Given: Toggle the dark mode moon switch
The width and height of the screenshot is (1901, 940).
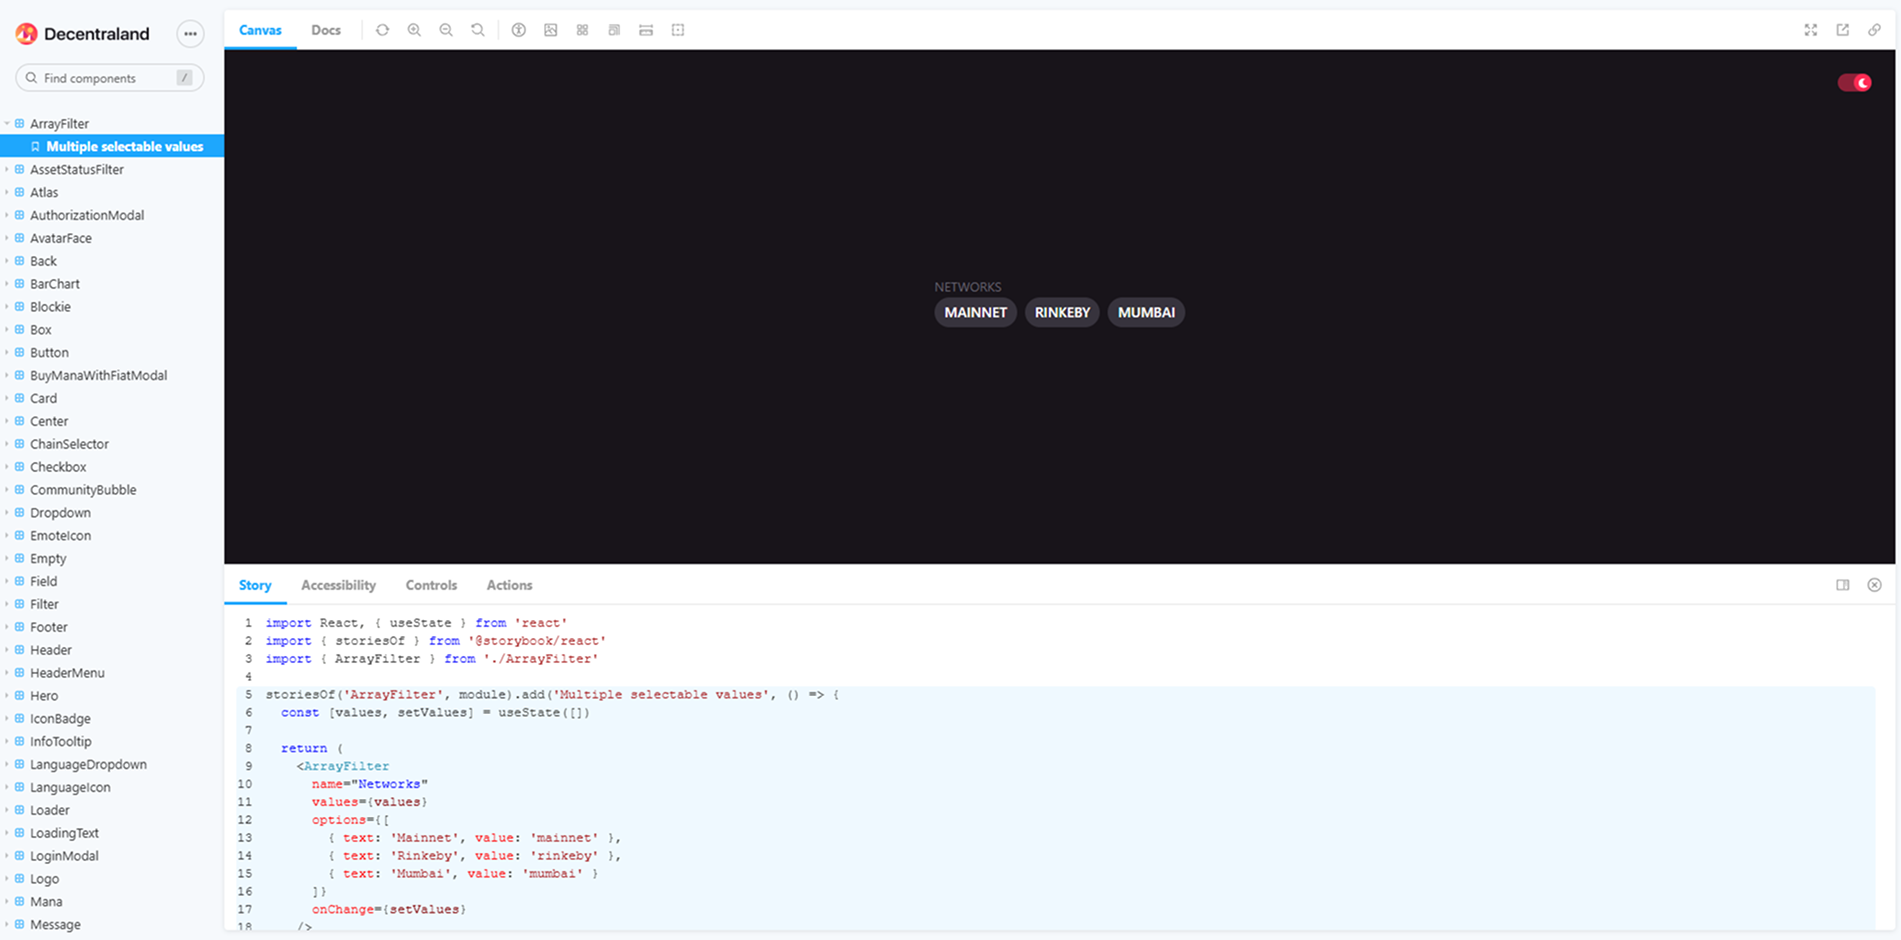Looking at the screenshot, I should click(1855, 83).
